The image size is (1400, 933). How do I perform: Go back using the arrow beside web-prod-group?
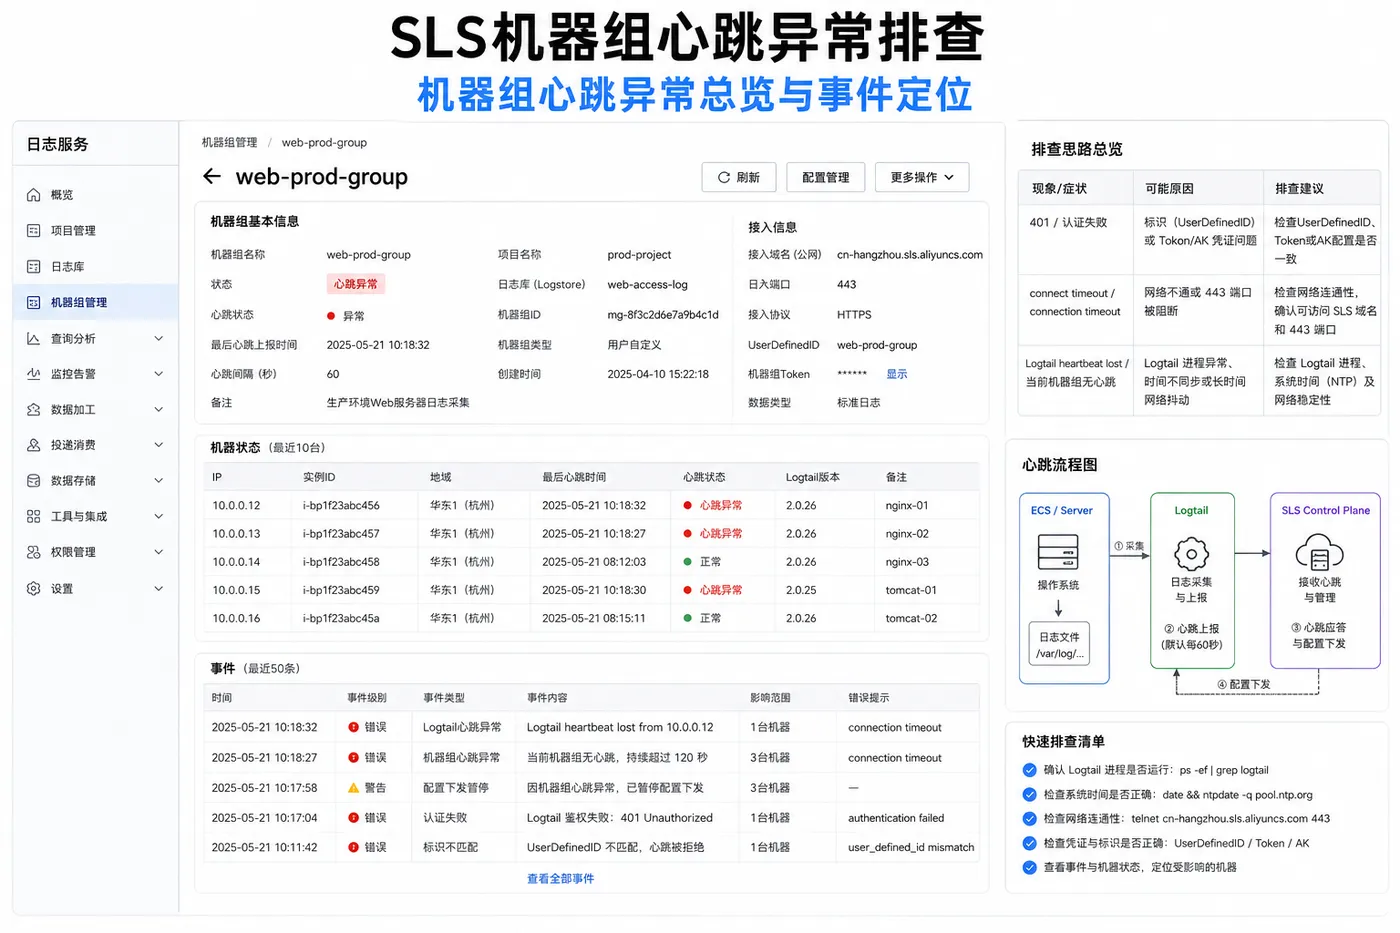click(x=212, y=176)
